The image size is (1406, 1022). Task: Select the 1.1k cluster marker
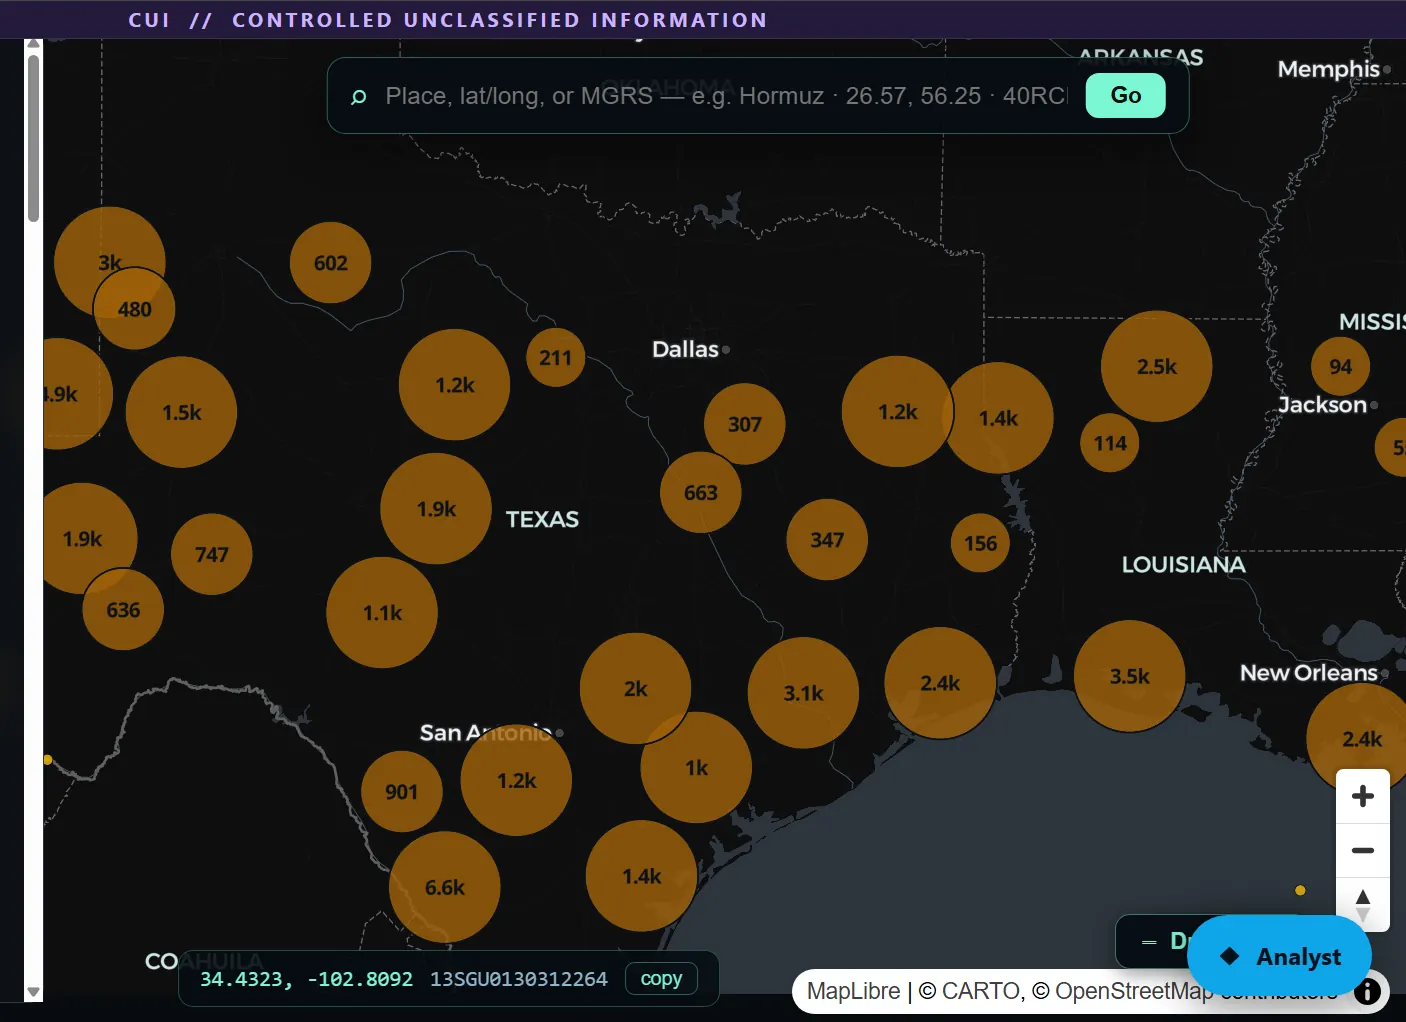(382, 613)
